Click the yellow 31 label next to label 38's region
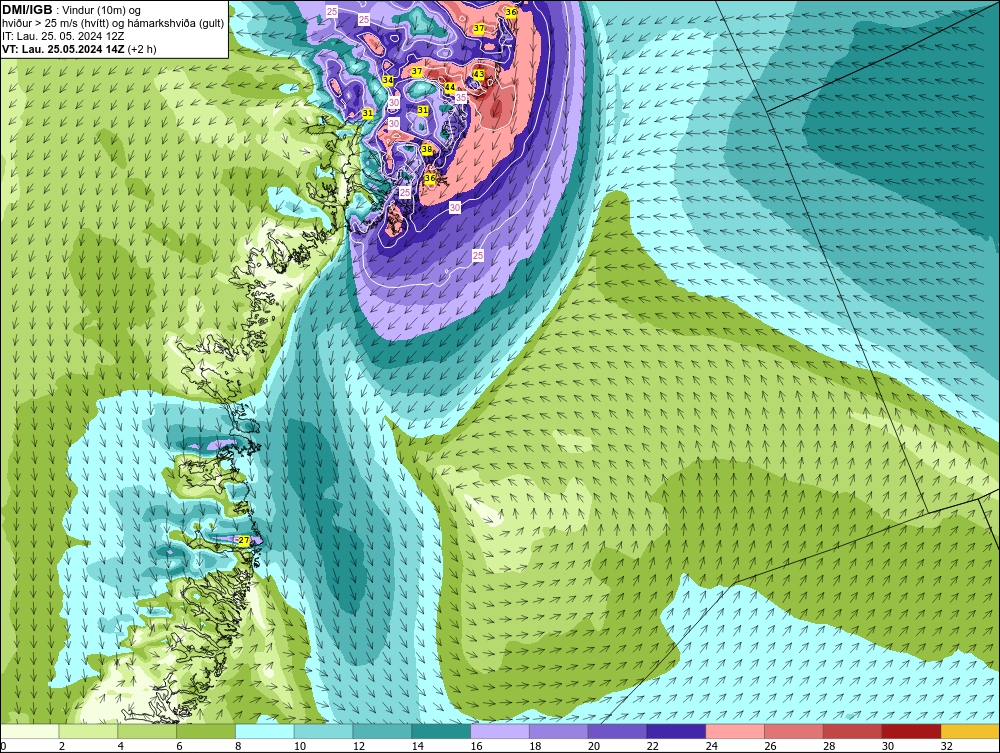This screenshot has height=753, width=1000. 423,110
